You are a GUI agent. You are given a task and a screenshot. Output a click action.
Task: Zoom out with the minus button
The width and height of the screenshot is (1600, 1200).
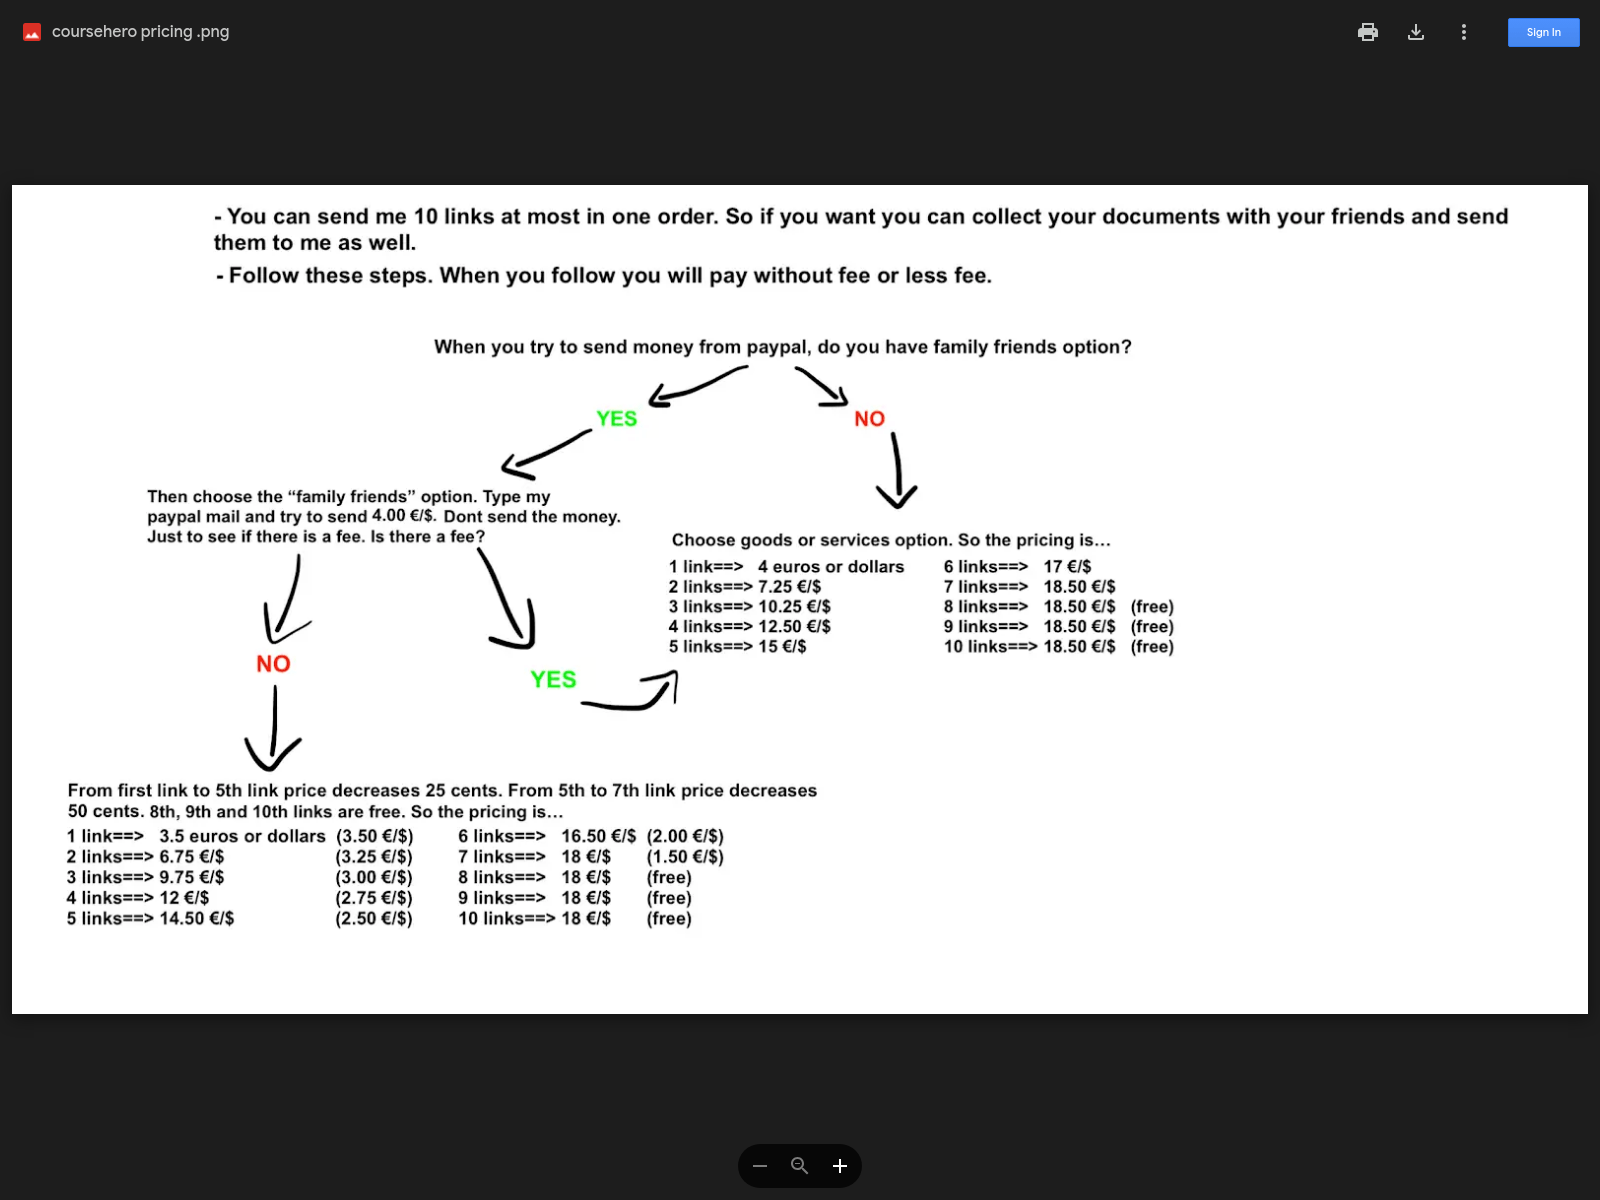[760, 1166]
